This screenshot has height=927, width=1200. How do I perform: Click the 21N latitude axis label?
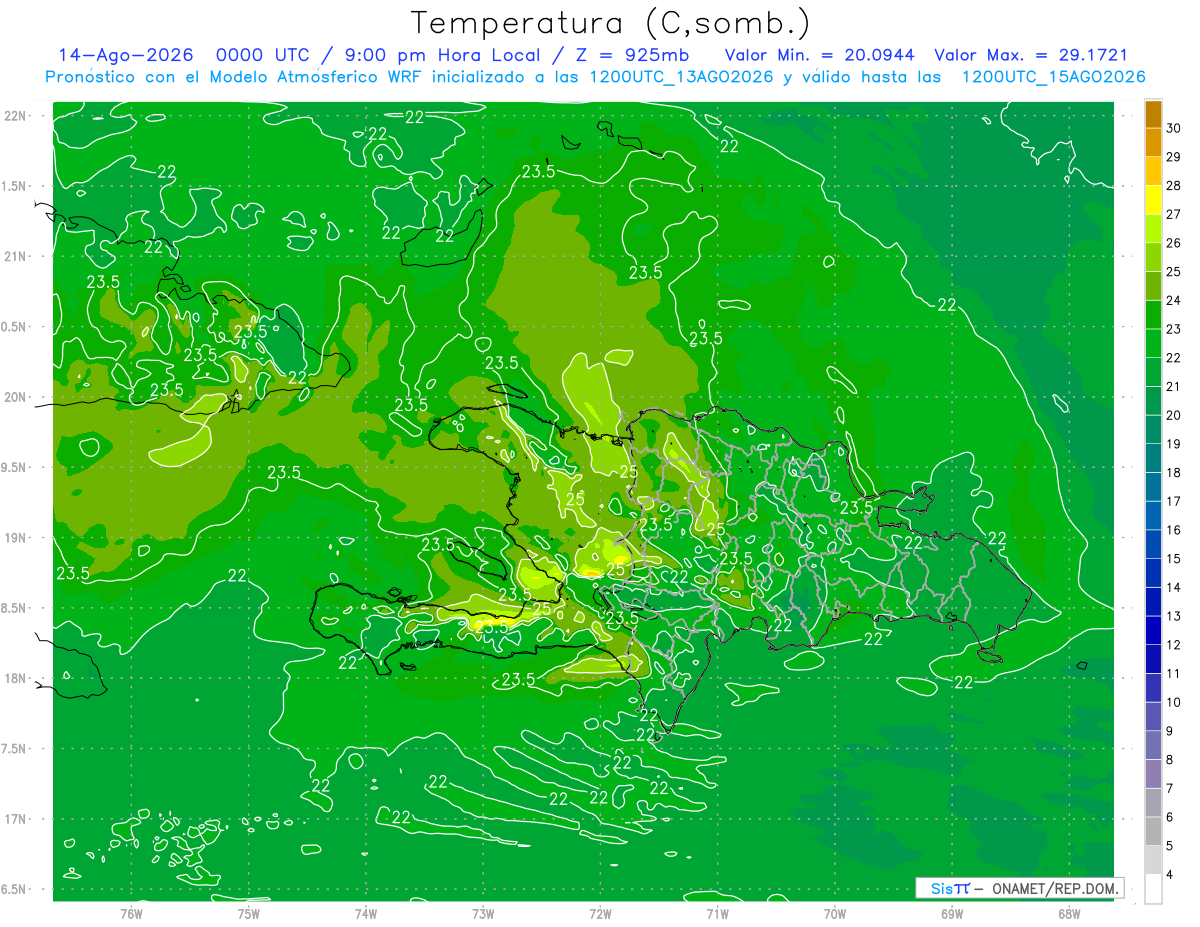coord(16,256)
